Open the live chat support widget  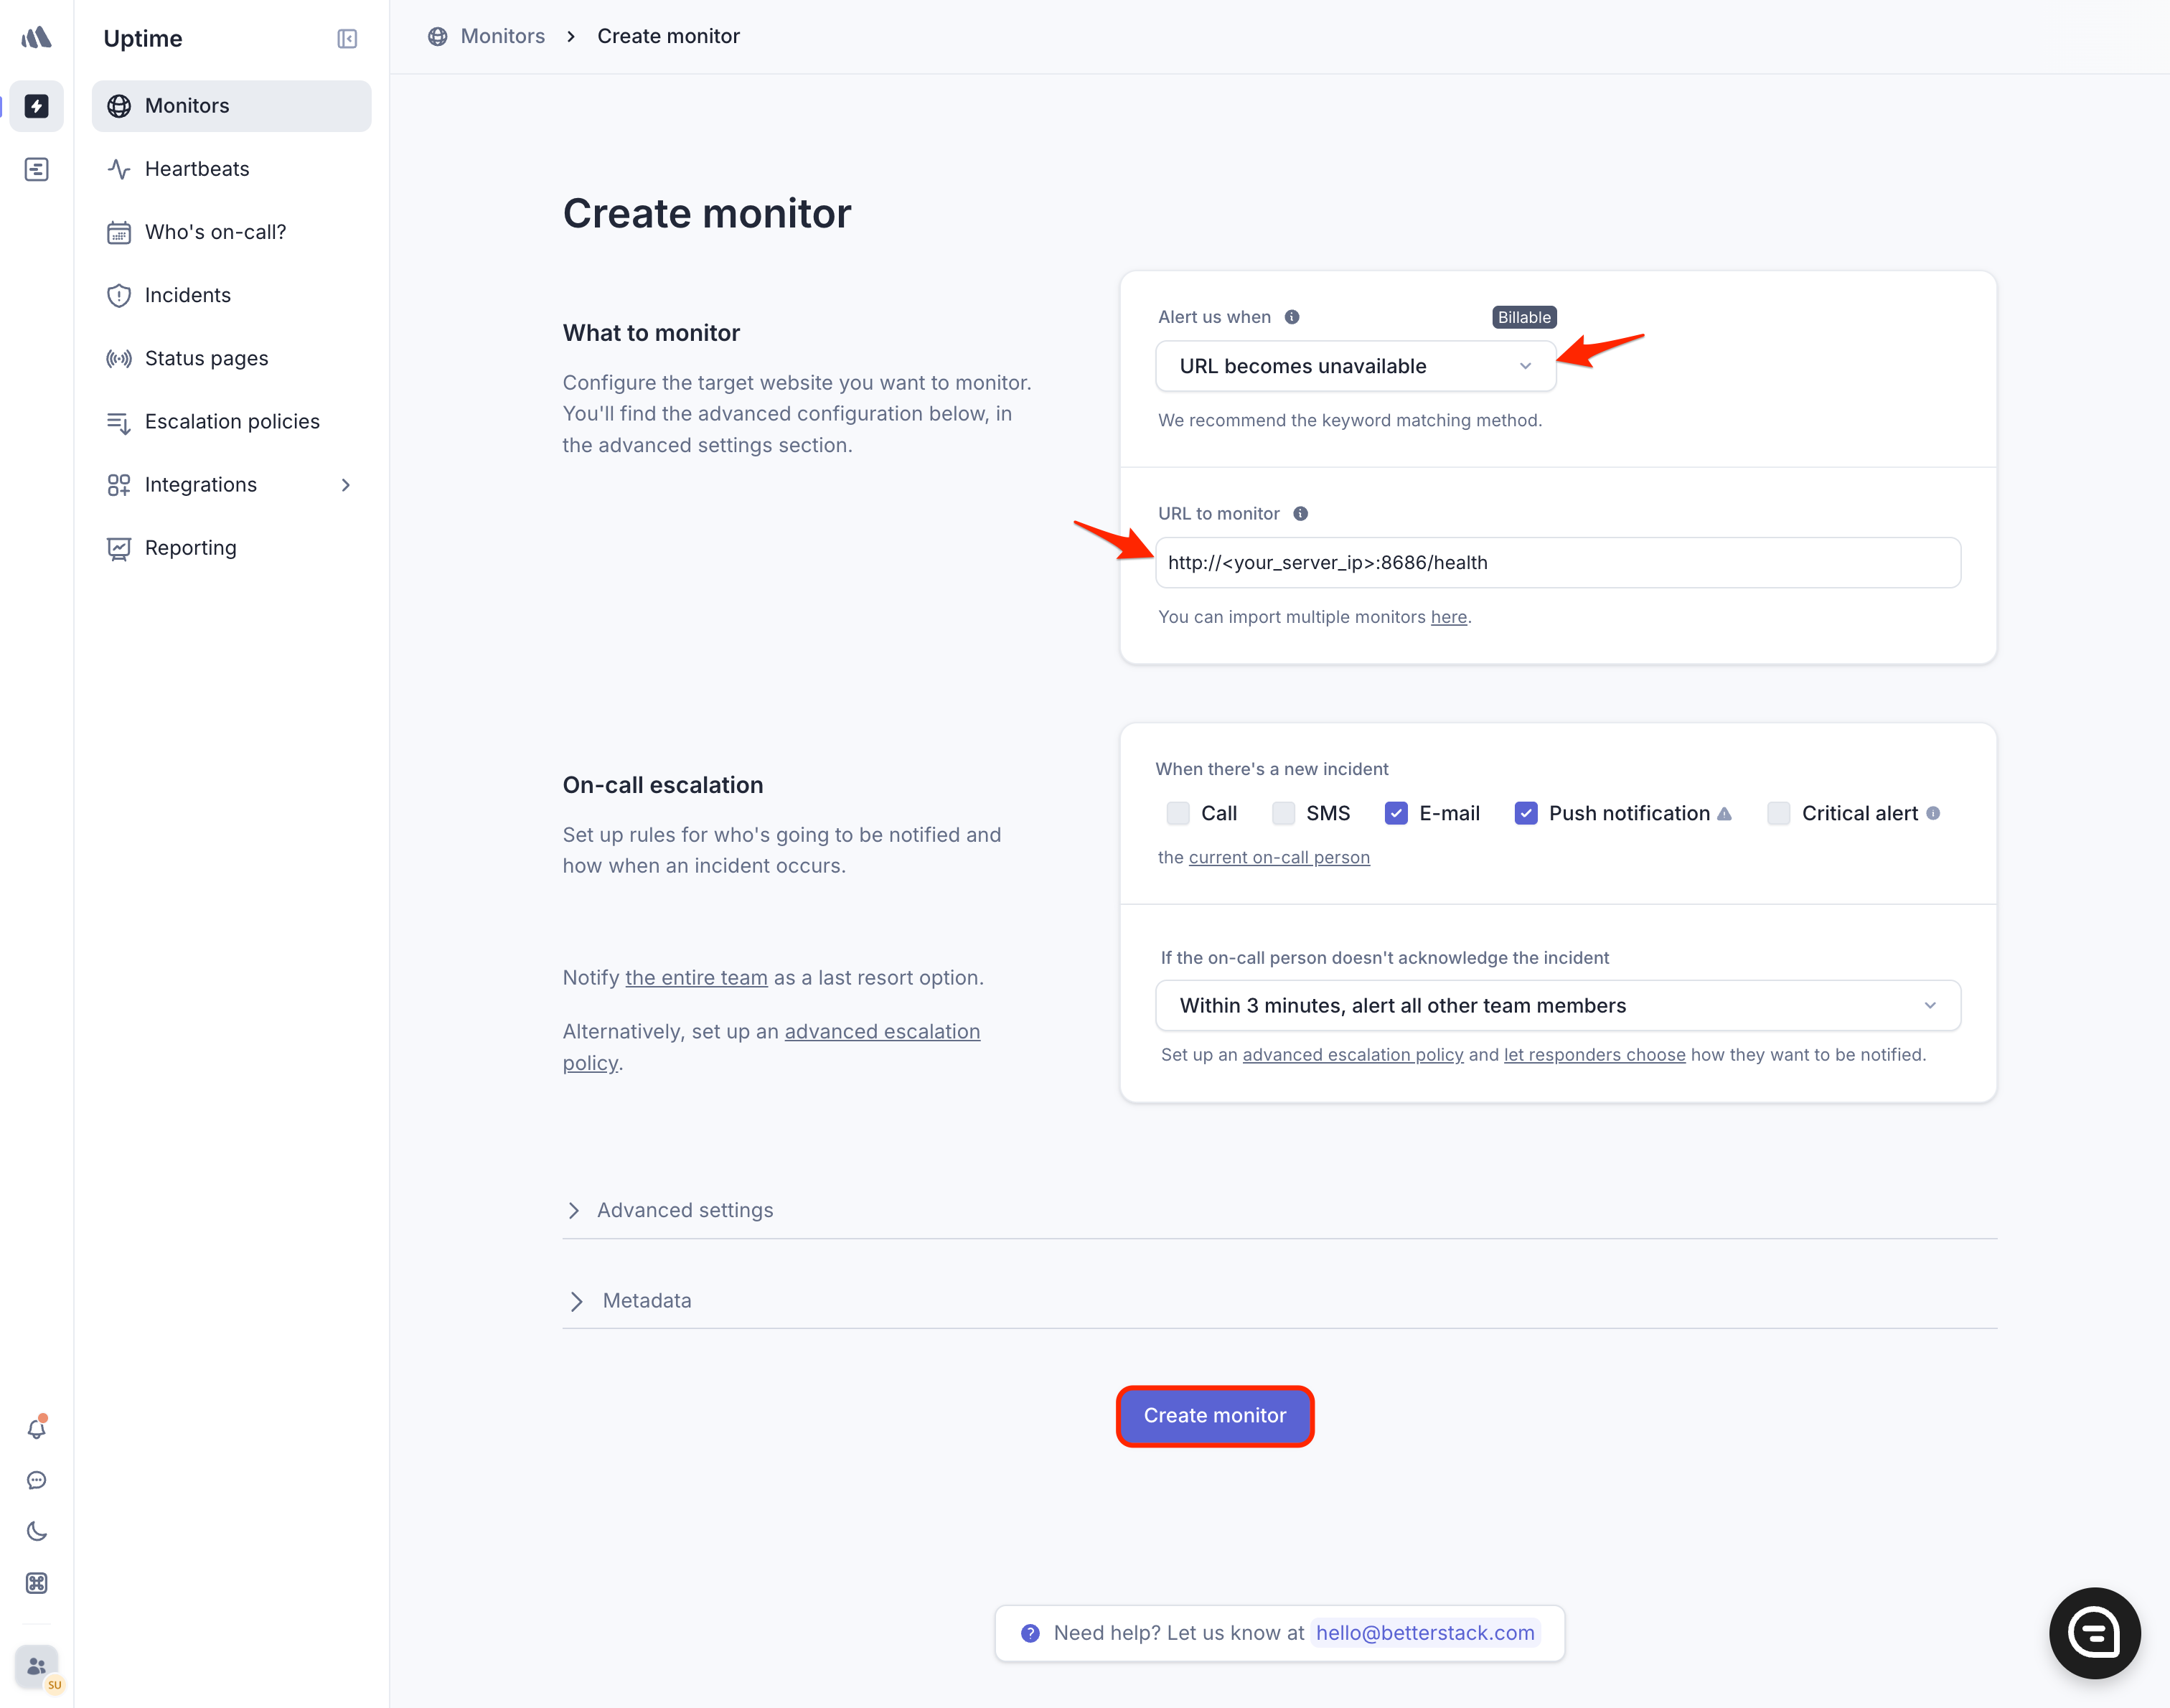[x=2094, y=1632]
